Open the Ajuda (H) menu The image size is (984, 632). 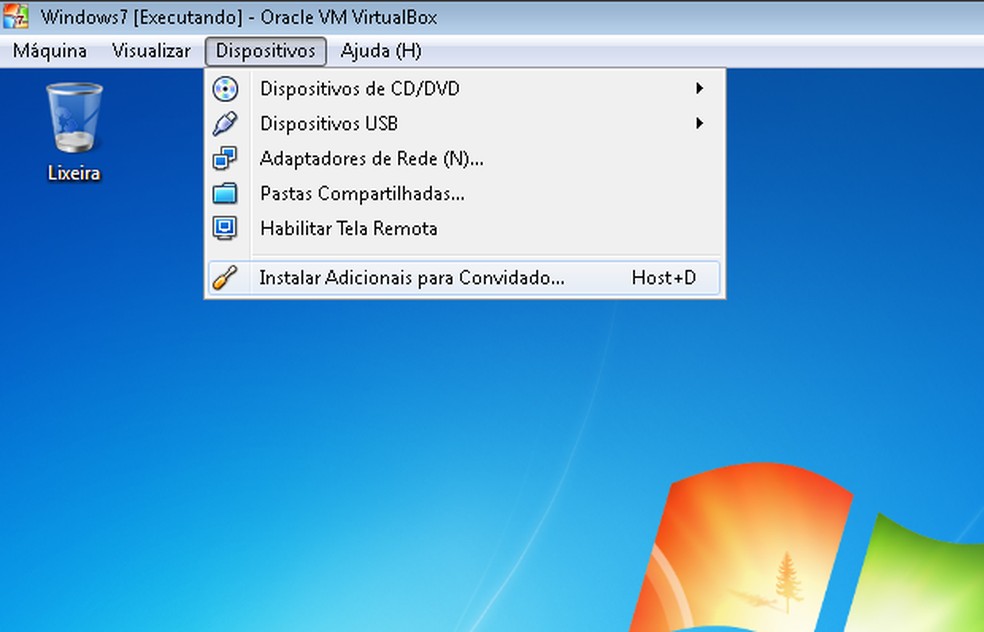click(x=381, y=51)
